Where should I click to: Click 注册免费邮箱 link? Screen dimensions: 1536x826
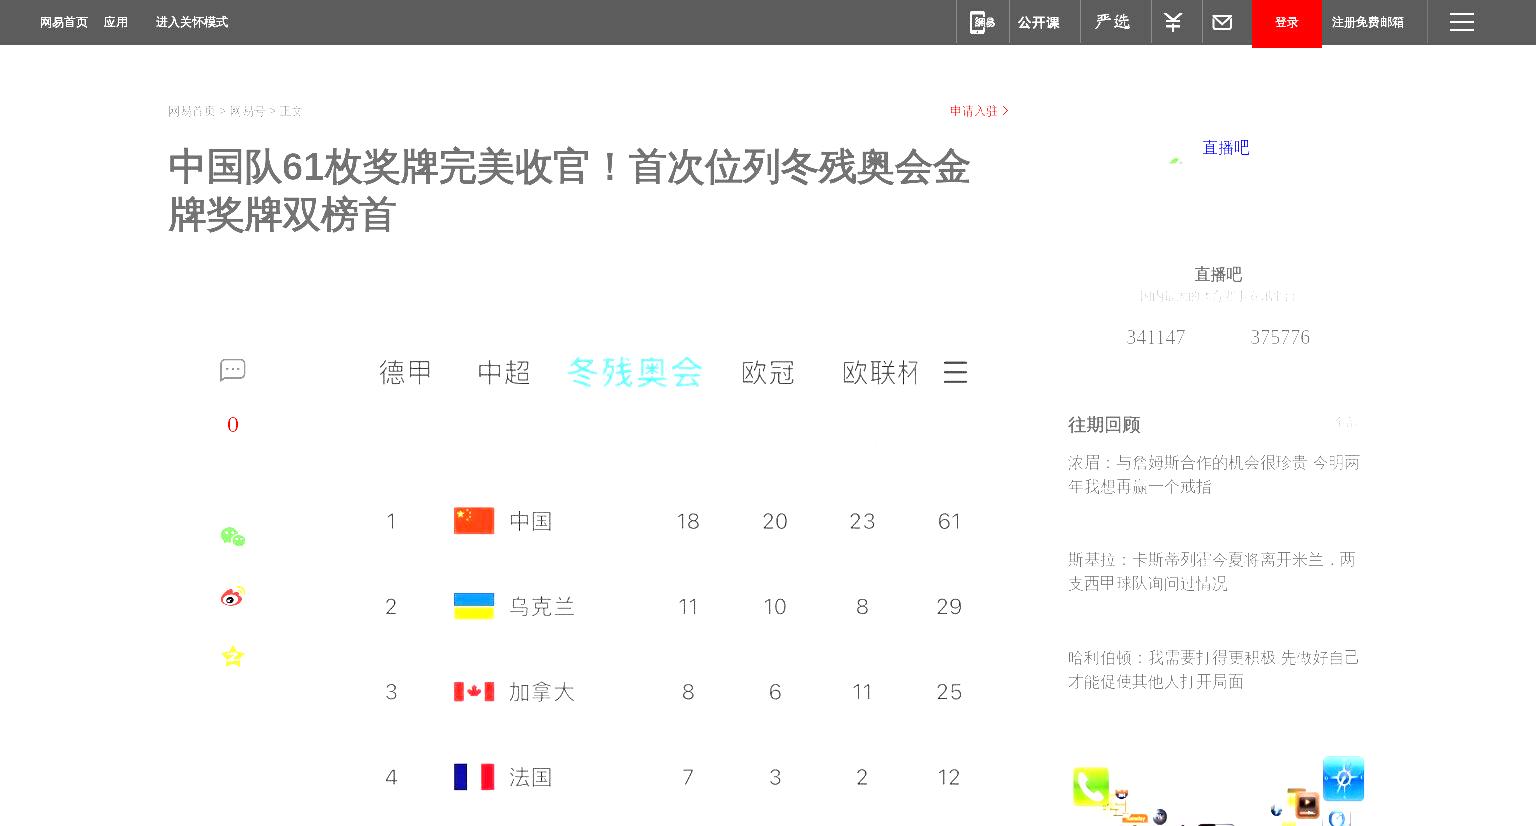click(x=1367, y=22)
